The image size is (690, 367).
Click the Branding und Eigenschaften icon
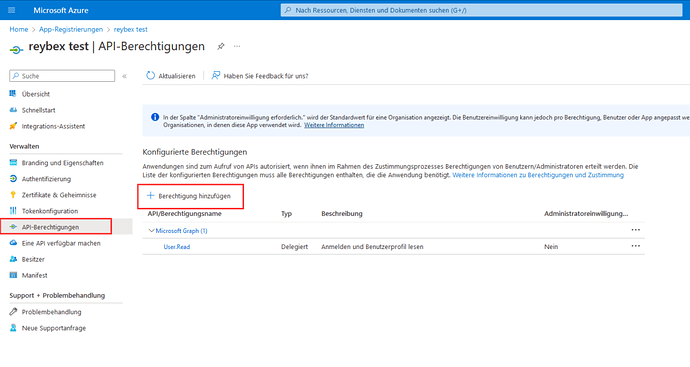point(13,163)
